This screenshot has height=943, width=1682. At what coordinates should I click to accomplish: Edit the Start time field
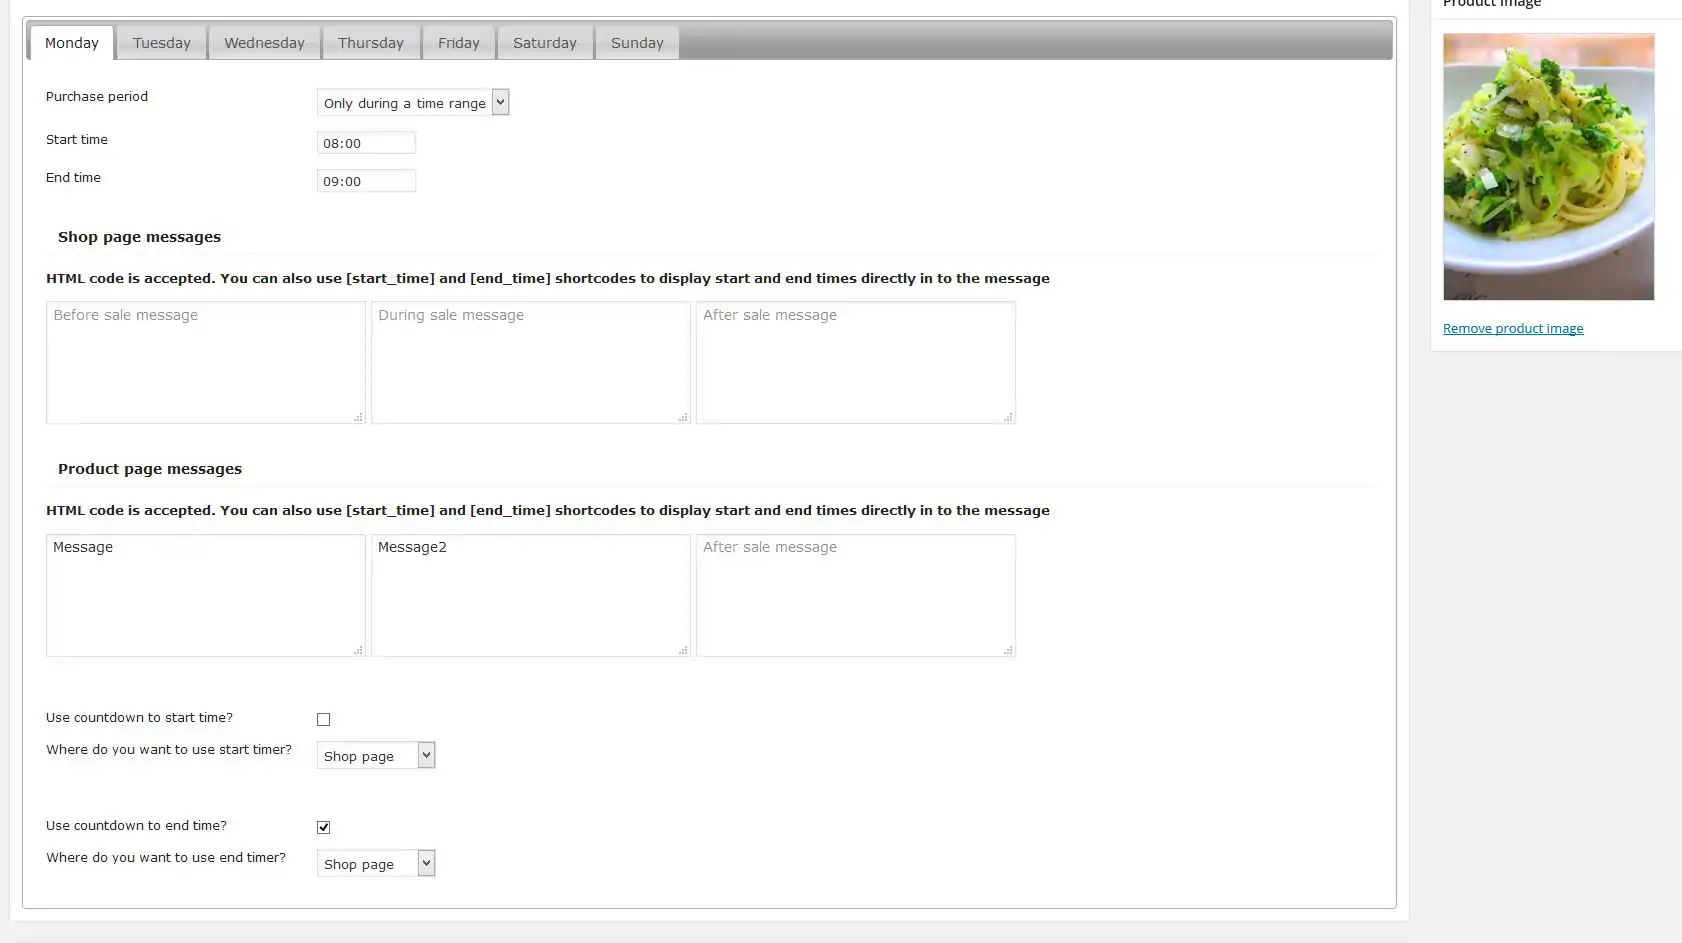pos(366,142)
